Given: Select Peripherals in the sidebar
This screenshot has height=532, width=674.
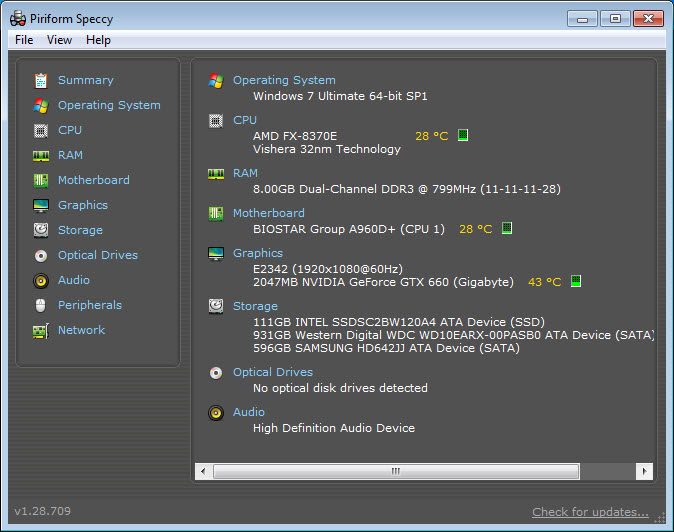Looking at the screenshot, I should tap(90, 305).
